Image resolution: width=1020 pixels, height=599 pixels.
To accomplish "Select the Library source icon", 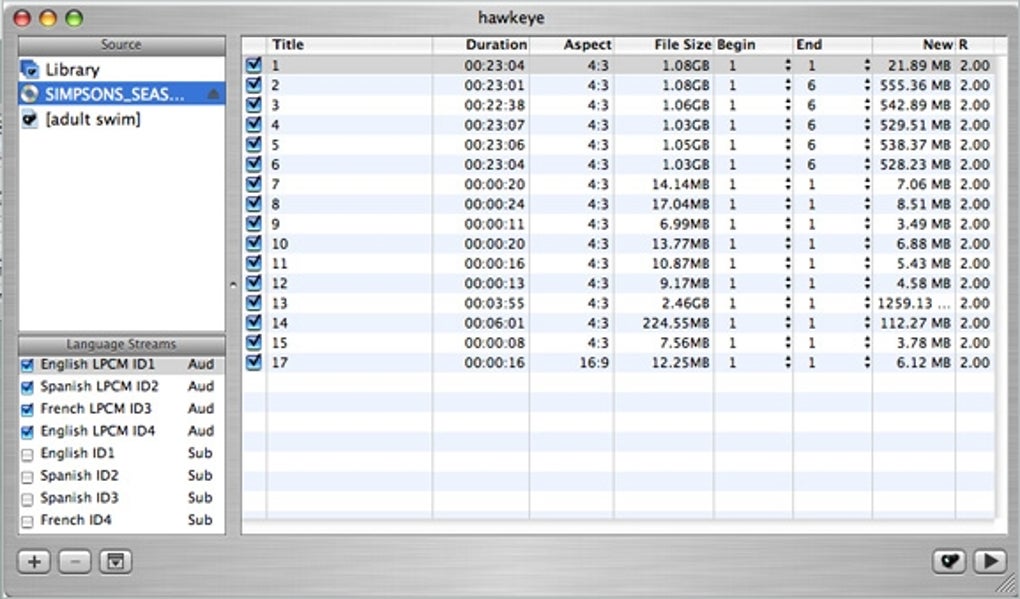I will (x=30, y=69).
